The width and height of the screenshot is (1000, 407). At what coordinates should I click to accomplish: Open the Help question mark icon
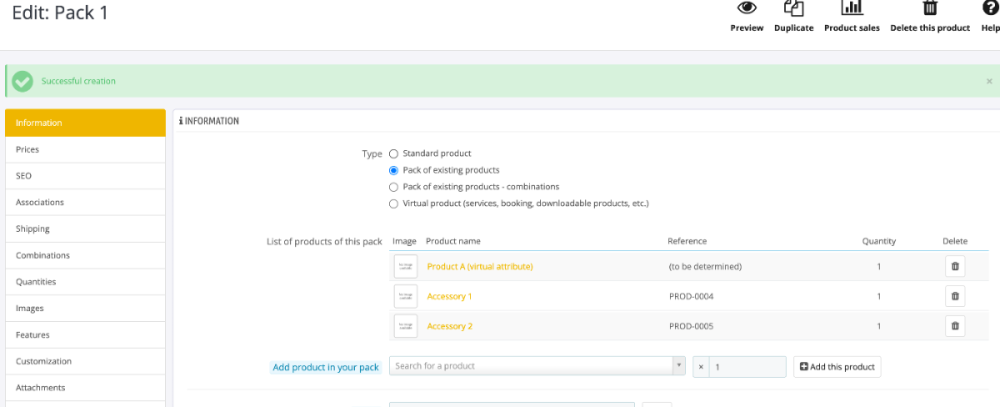(x=990, y=8)
